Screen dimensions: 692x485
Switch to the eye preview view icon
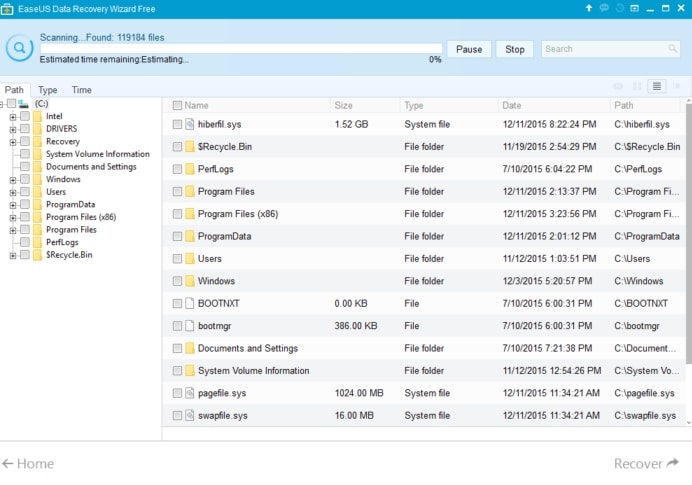coord(618,86)
